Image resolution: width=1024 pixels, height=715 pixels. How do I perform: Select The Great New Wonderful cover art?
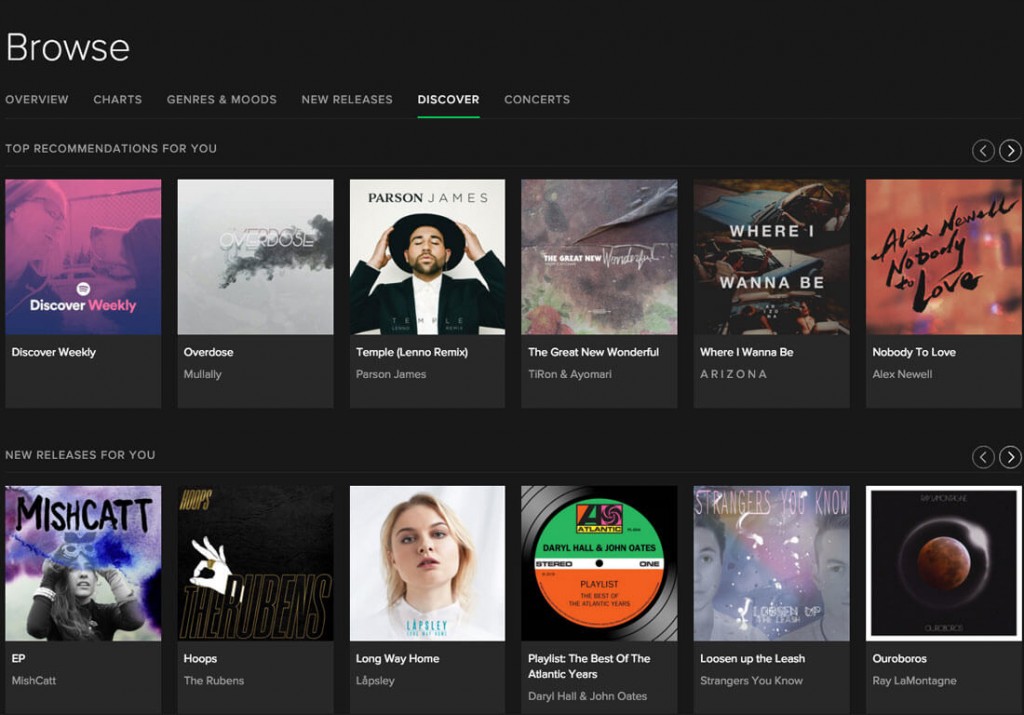pos(599,257)
